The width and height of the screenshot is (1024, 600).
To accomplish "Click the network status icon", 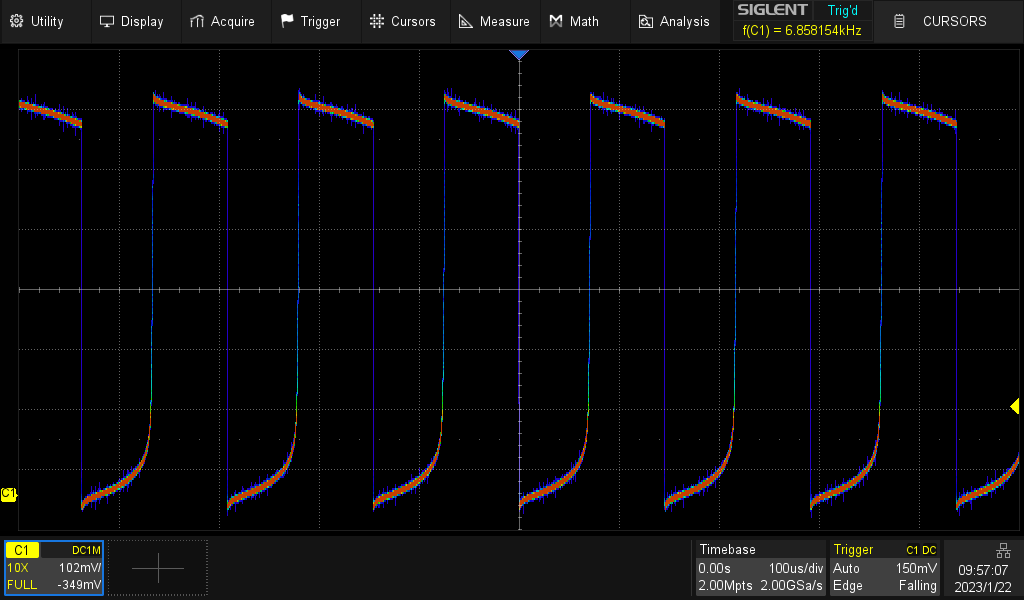I will (x=1002, y=550).
